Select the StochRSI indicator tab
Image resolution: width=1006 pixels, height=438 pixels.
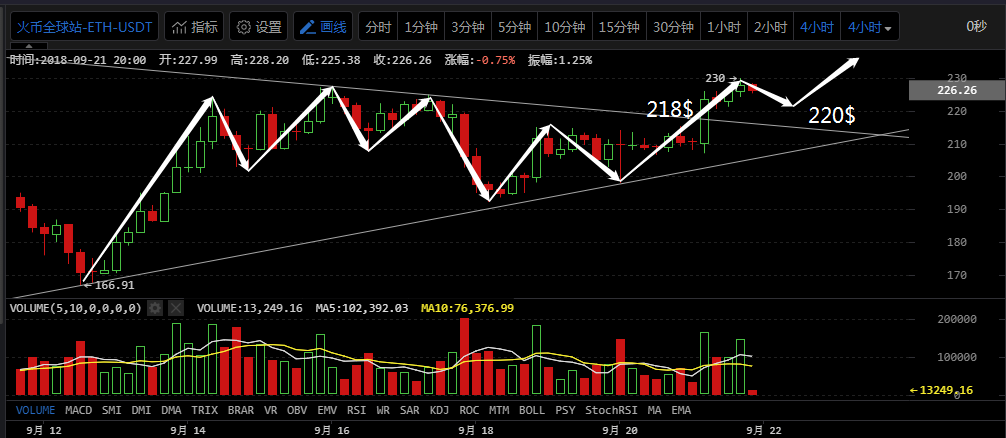pyautogui.click(x=608, y=409)
